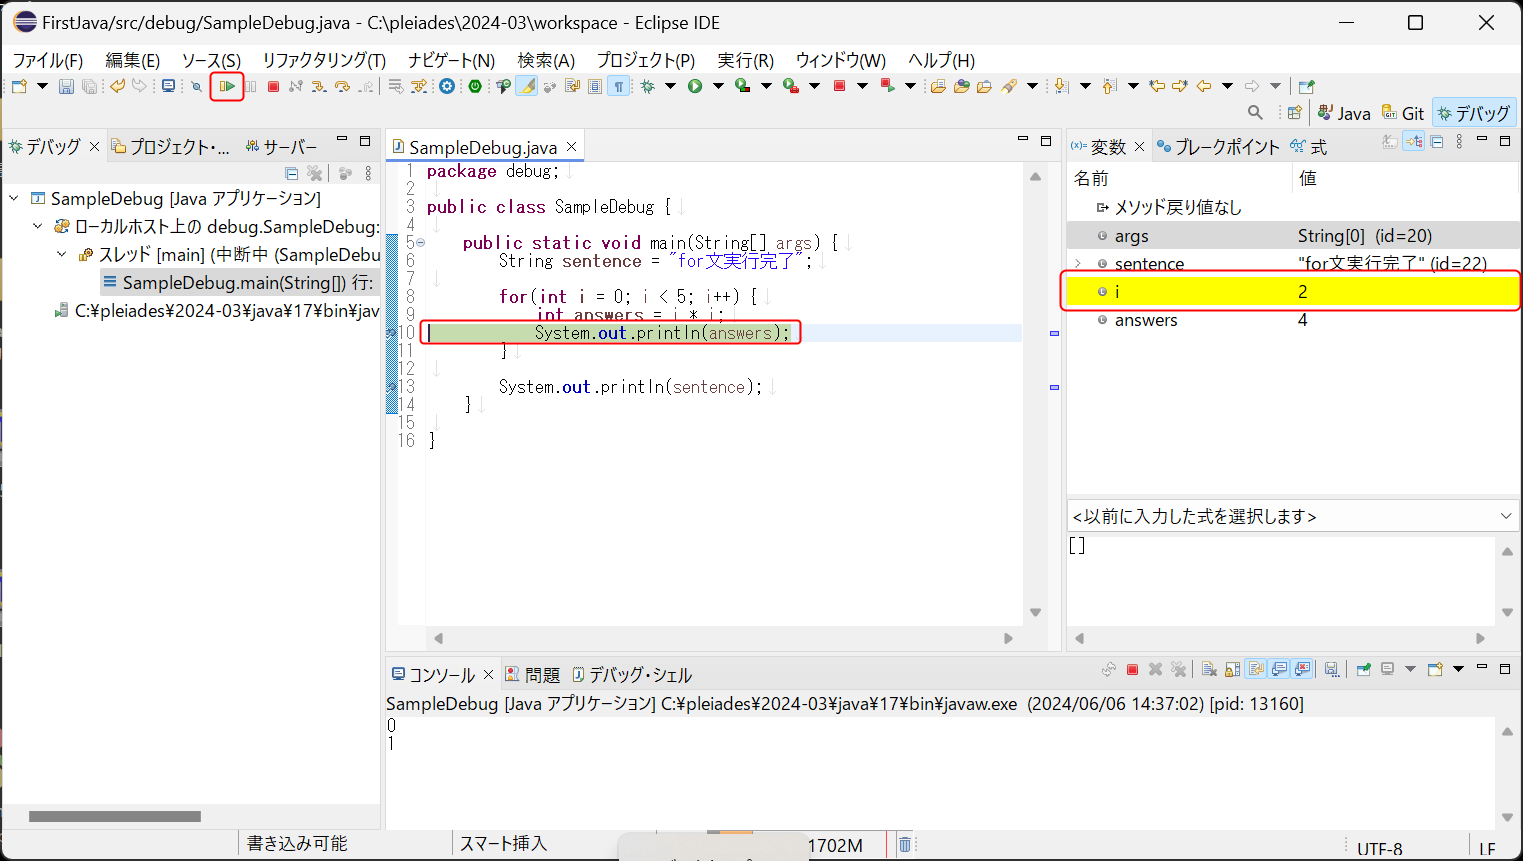Screen dimensions: 1524x862
Task: Step Over the current line
Action: tap(342, 86)
